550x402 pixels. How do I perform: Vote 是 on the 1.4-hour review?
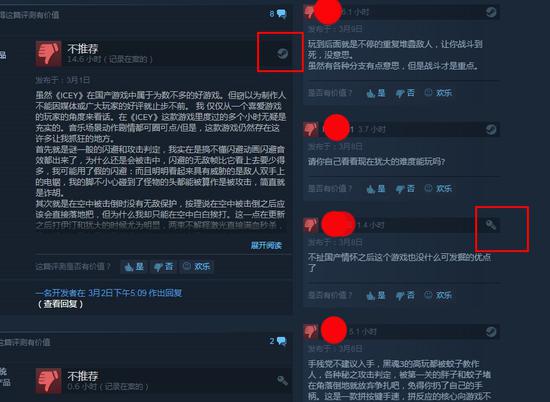pyautogui.click(x=376, y=295)
